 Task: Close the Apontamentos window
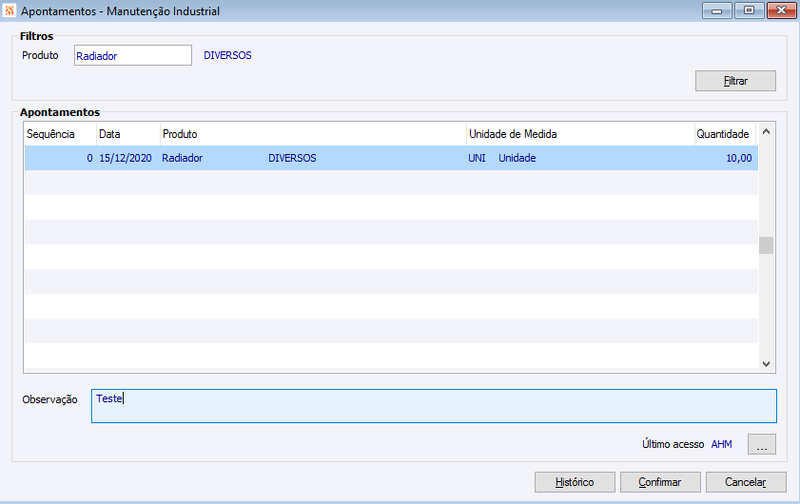(781, 10)
